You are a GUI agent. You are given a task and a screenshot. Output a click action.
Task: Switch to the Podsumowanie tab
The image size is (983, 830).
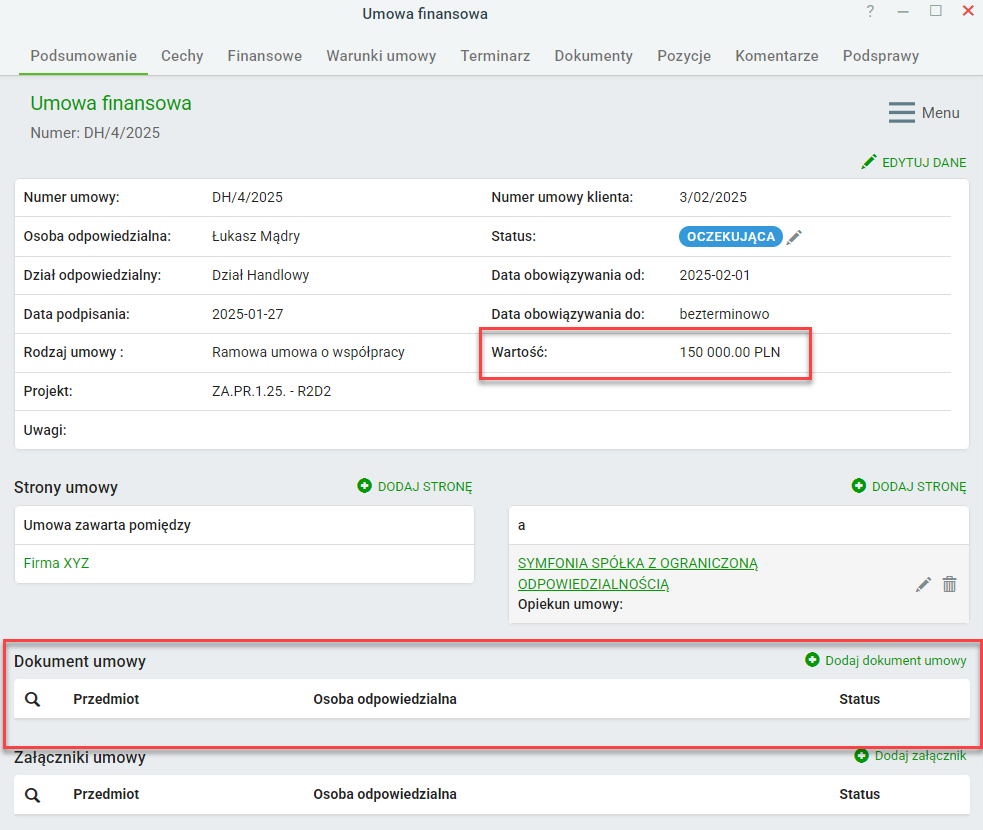[x=83, y=56]
